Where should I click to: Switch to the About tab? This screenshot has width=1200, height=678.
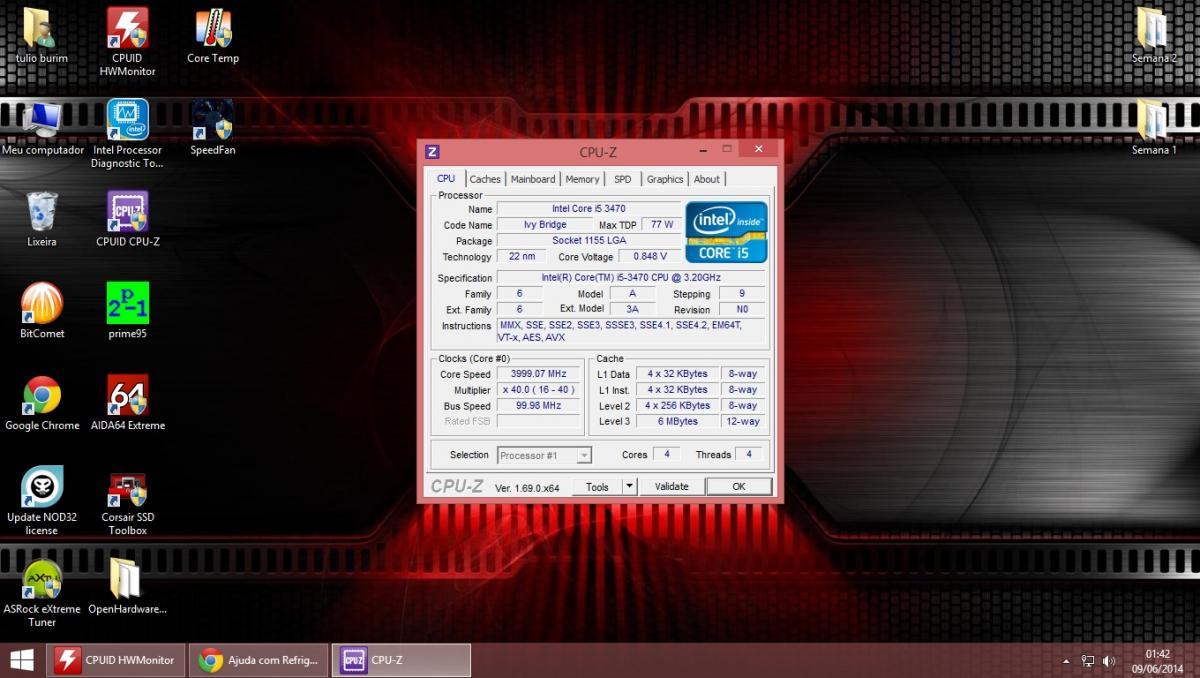707,179
